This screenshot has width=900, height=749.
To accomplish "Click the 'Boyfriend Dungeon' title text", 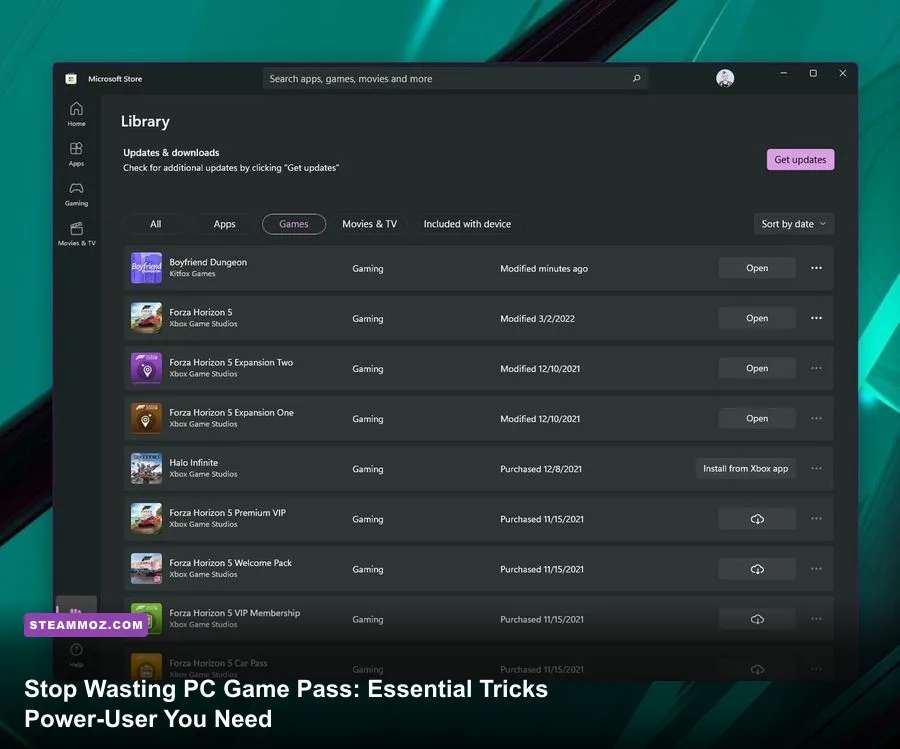I will coord(208,262).
